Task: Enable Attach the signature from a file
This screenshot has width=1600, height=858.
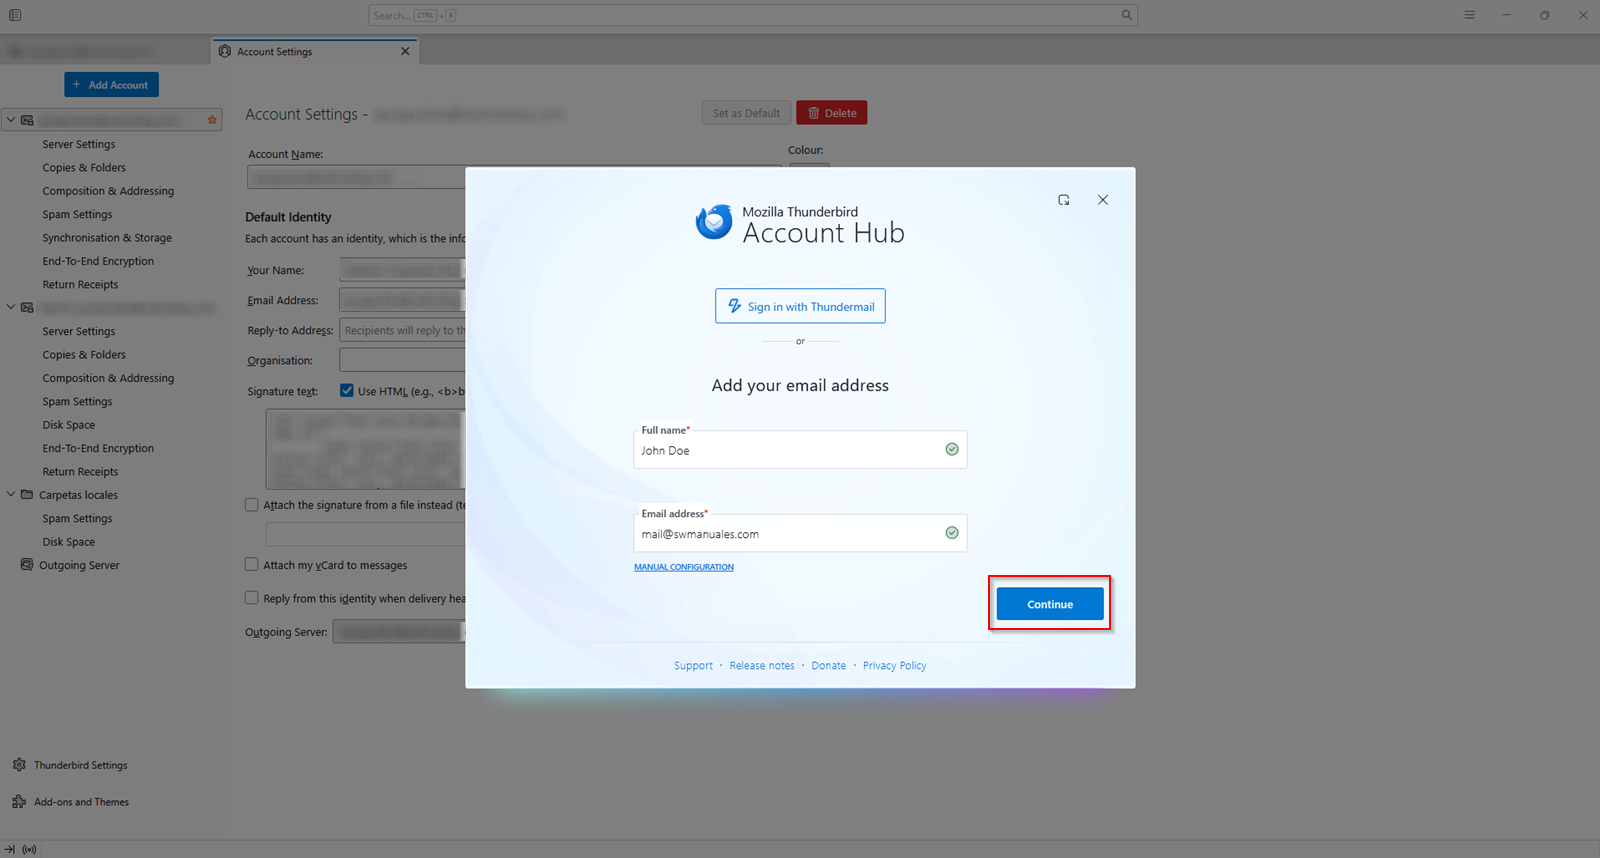Action: [252, 505]
